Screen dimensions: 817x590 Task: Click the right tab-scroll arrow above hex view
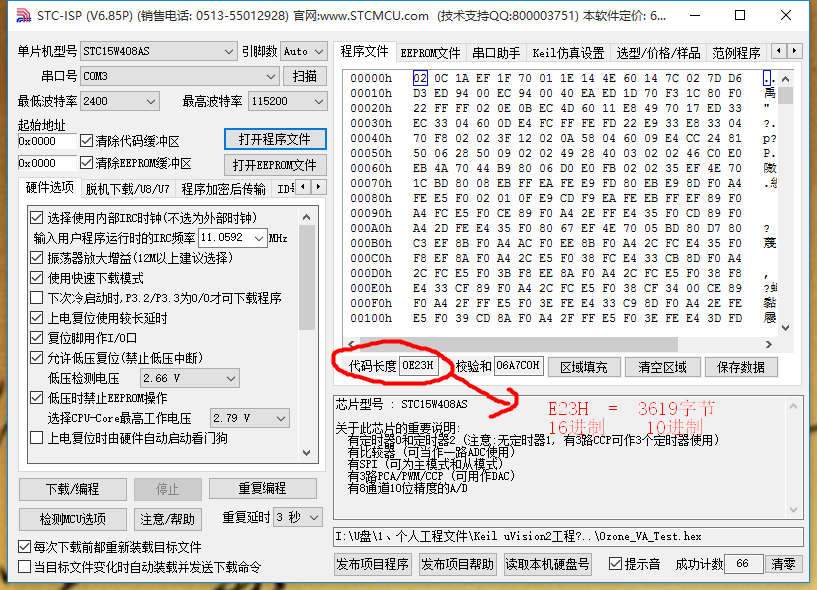795,51
